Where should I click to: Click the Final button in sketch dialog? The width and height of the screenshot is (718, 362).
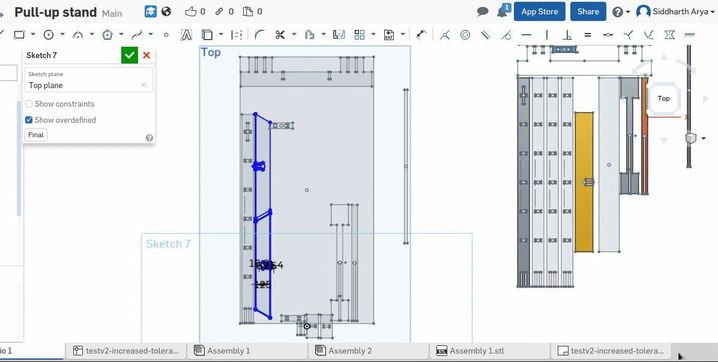[x=36, y=135]
